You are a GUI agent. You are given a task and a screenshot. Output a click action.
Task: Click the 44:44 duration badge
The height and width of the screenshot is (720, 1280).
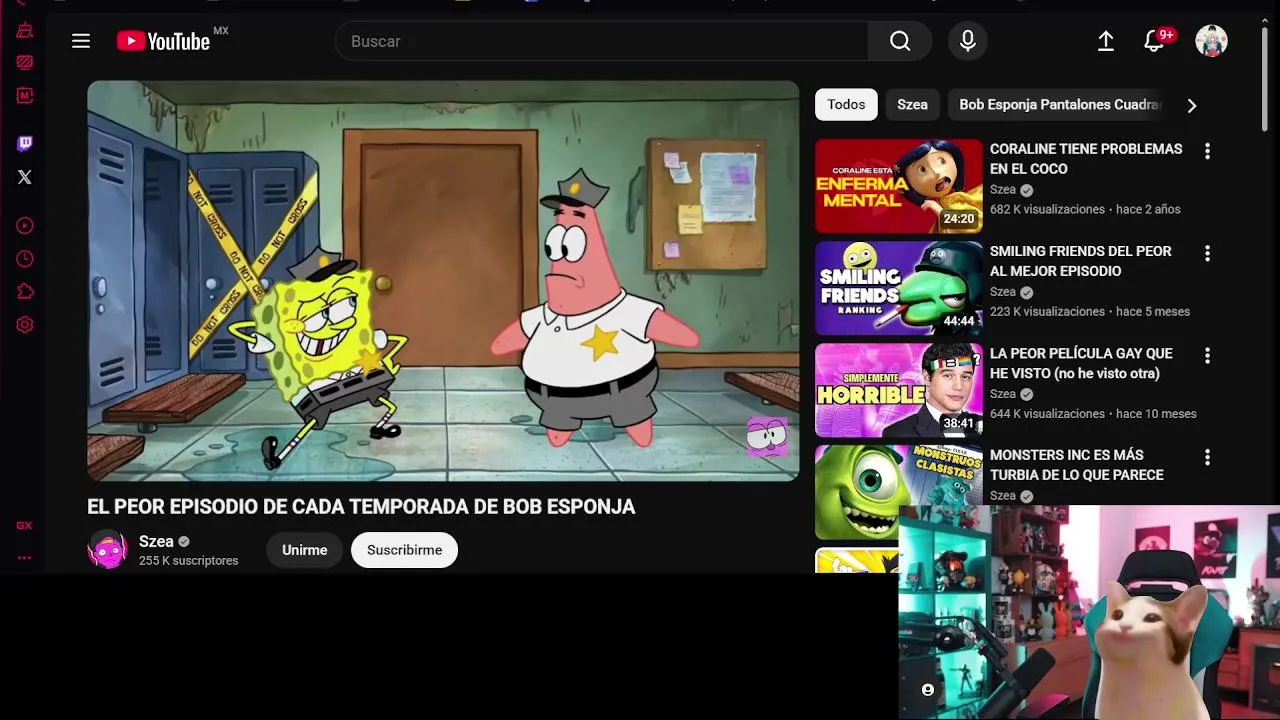point(959,321)
